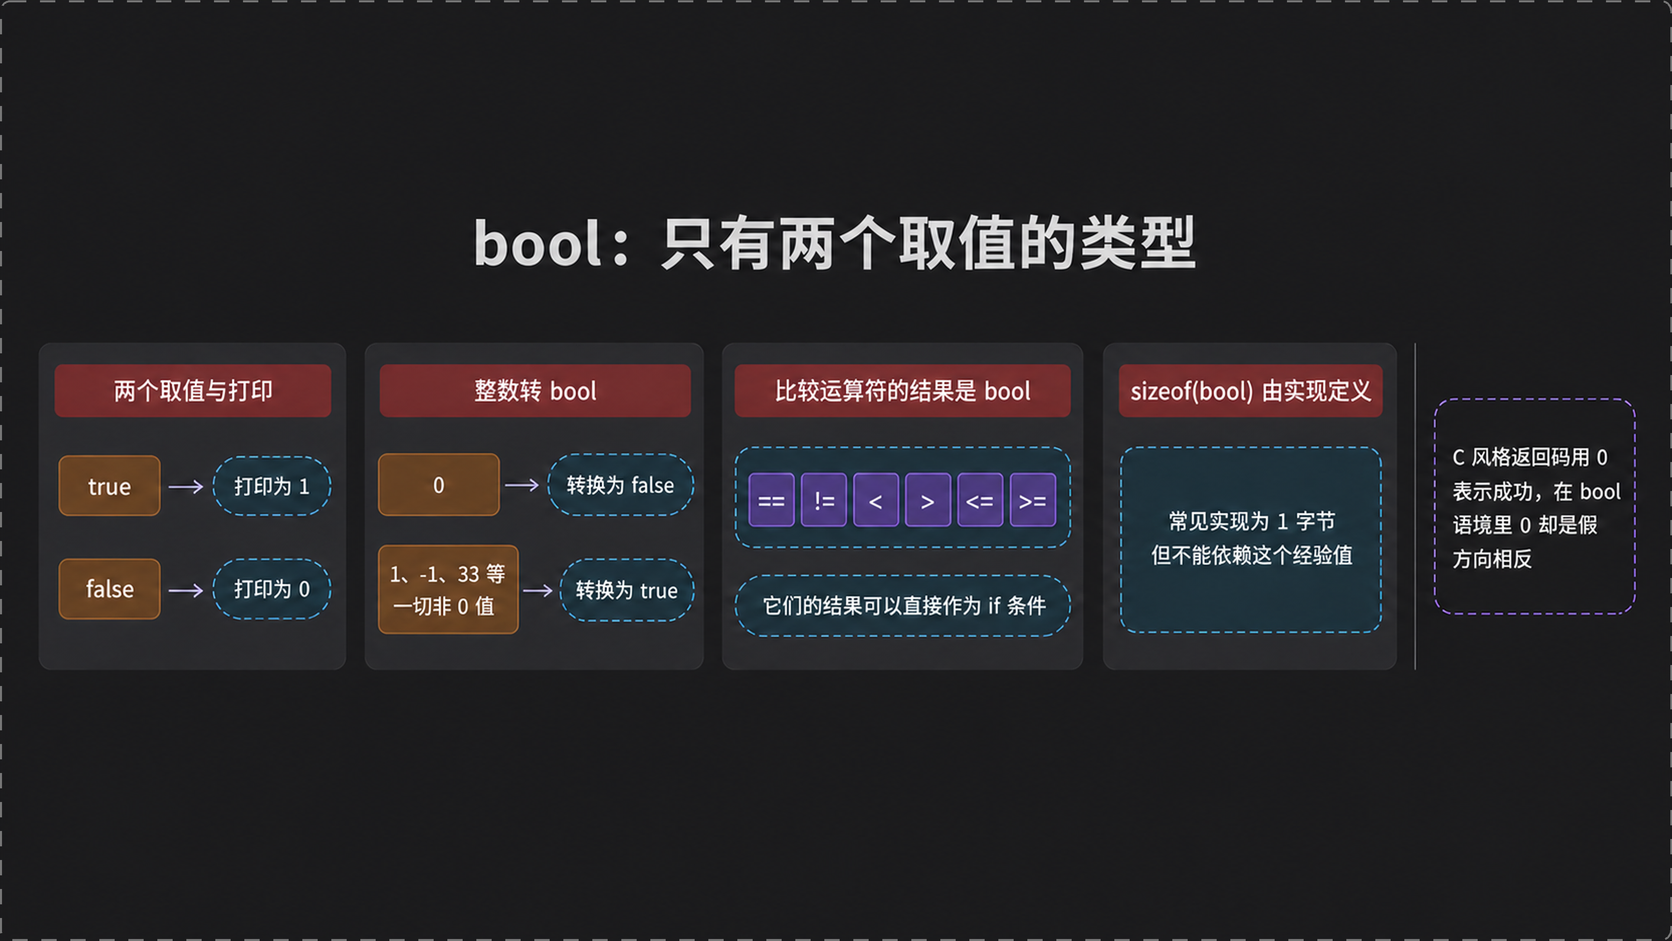Click the '比较运算符的结果是 bool' header
This screenshot has width=1672, height=941.
coord(902,391)
